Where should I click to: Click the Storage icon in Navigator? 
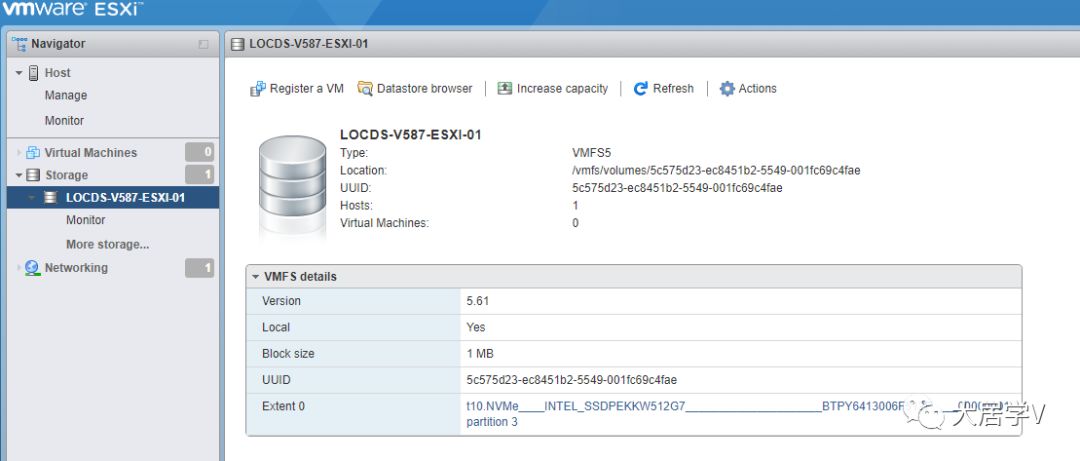tap(33, 175)
